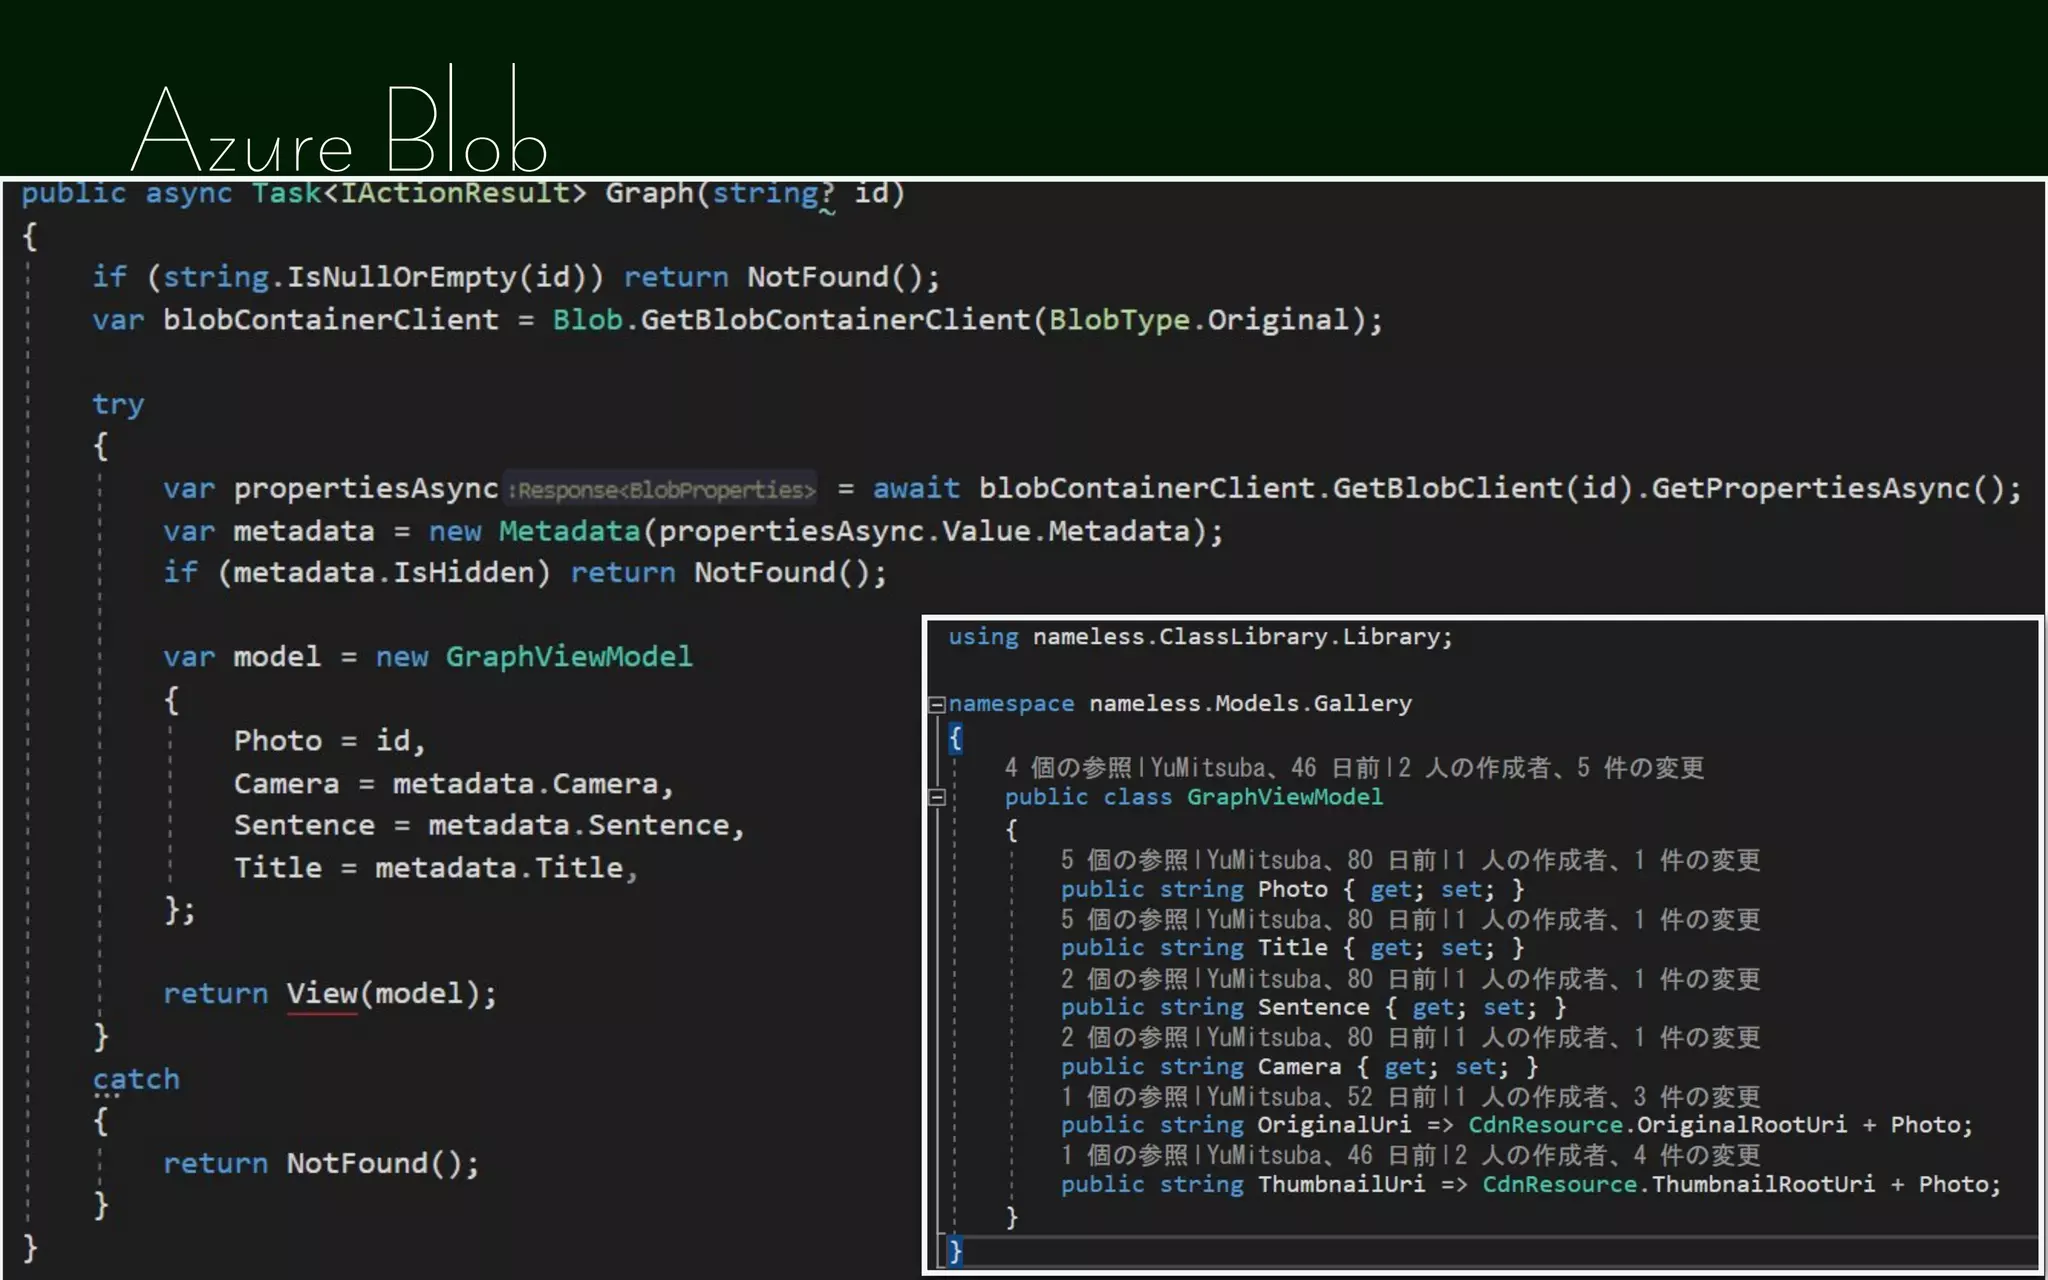Click 'OriginalRootUri' in the inset code

click(x=1741, y=1125)
